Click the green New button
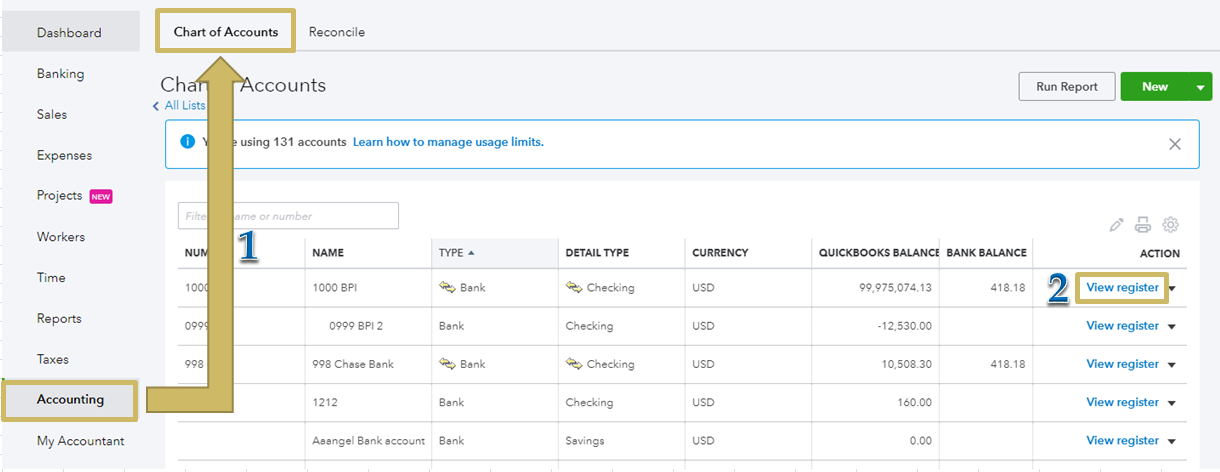The image size is (1220, 472). (x=1155, y=87)
